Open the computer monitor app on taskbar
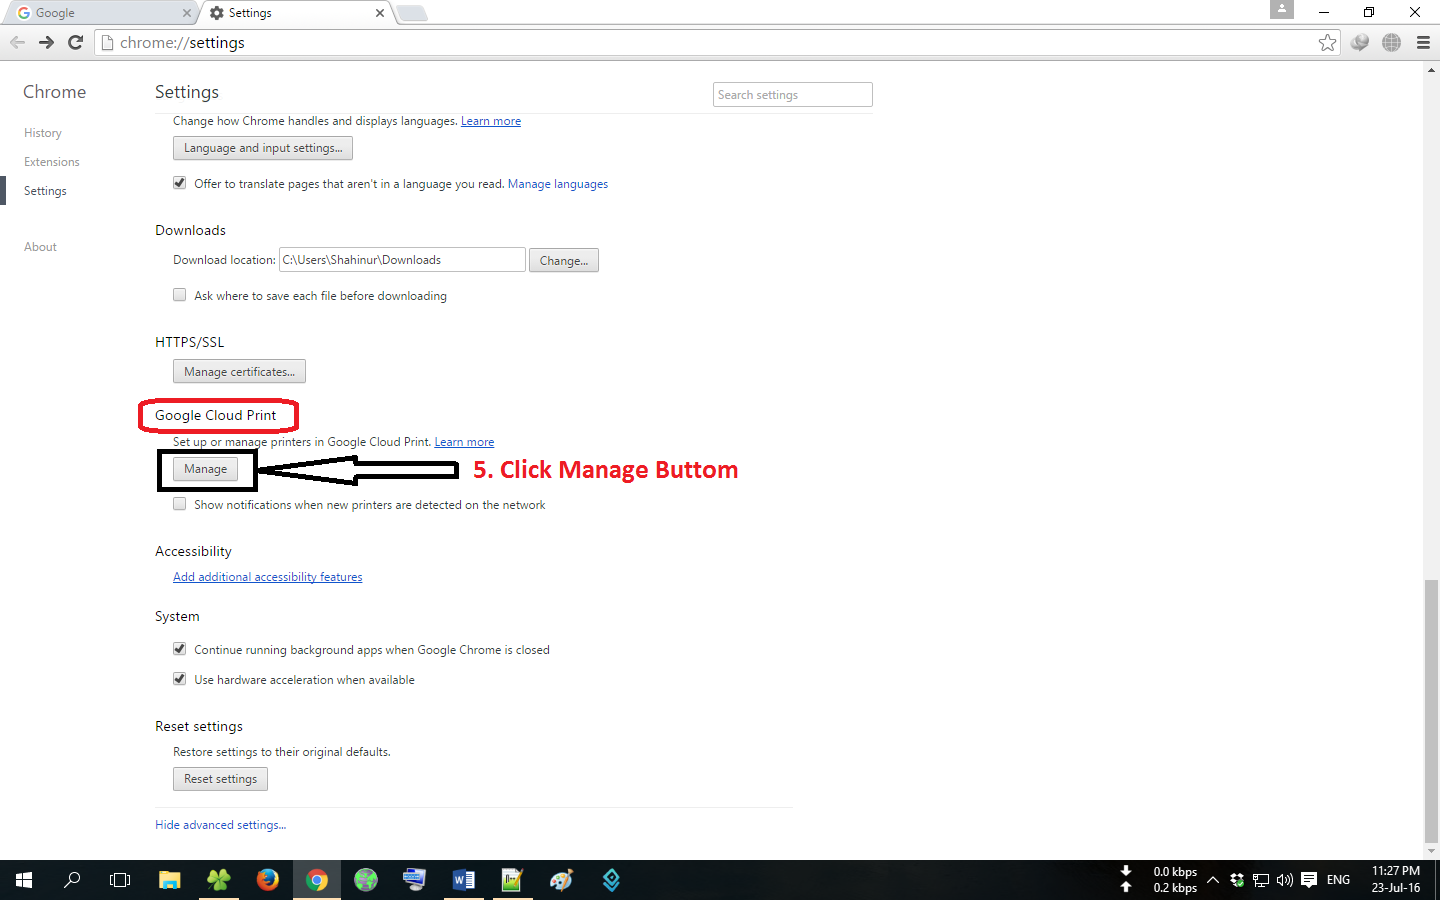Viewport: 1440px width, 900px height. [414, 880]
